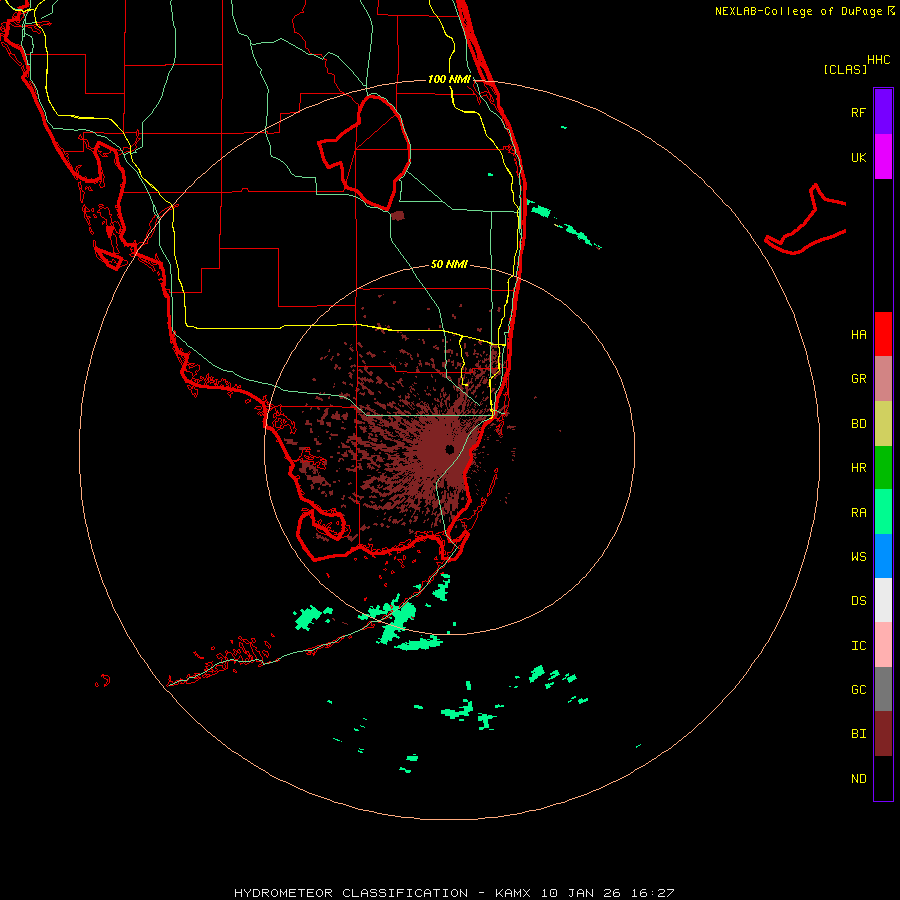Select the BD yellow legend swatch

click(883, 423)
